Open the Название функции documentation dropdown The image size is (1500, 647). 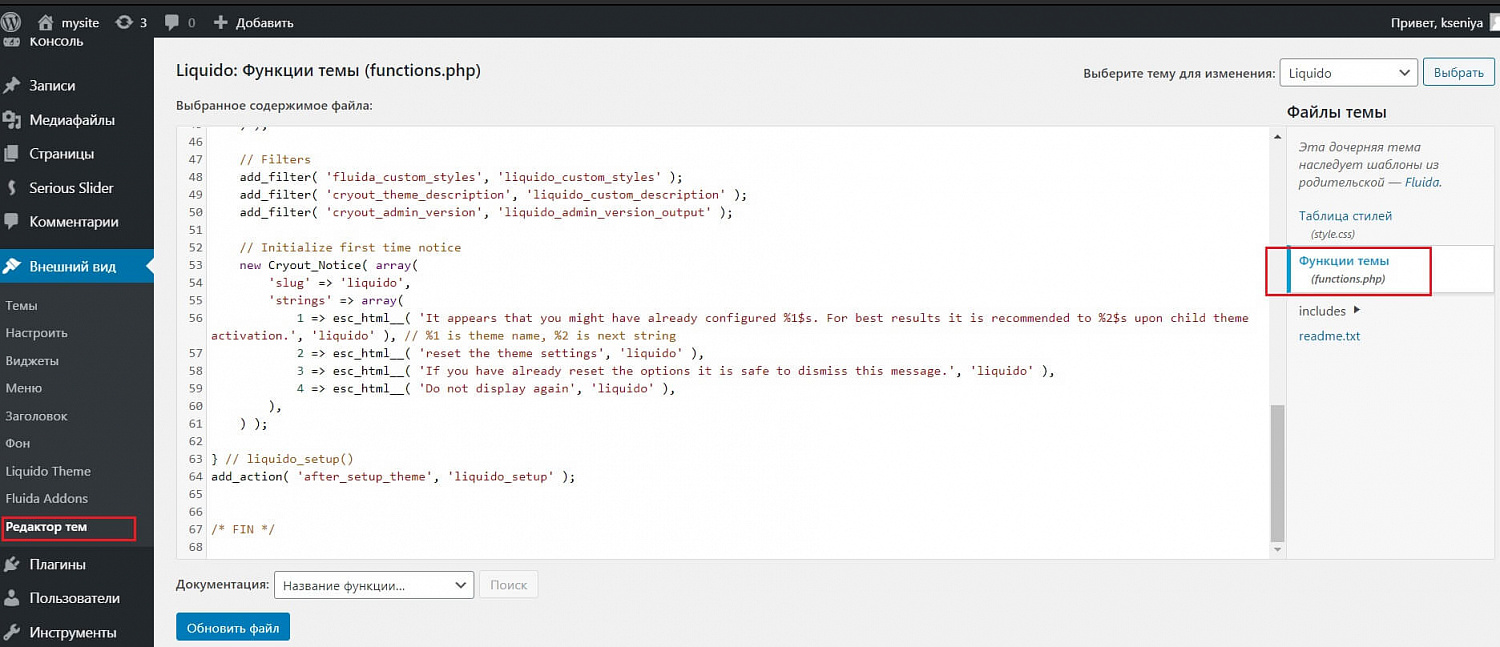click(x=374, y=585)
